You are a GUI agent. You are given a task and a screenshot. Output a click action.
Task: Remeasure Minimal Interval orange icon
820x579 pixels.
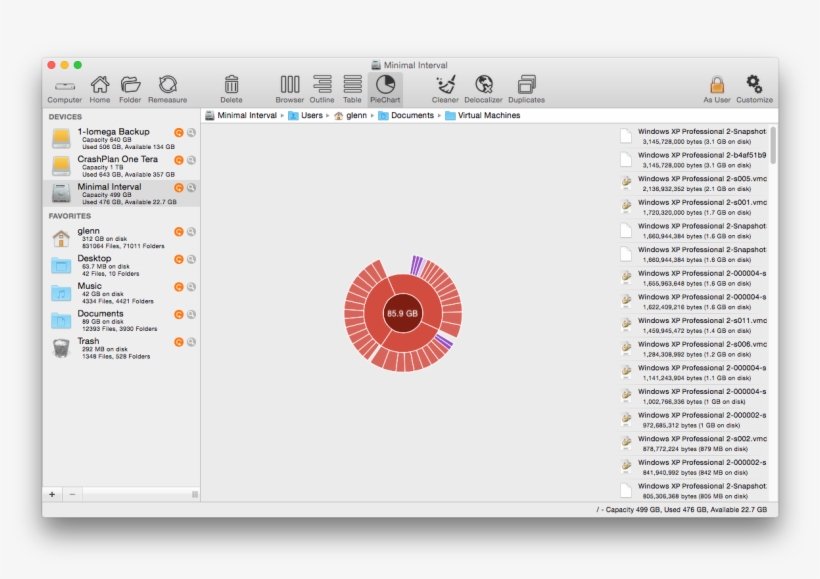click(179, 188)
